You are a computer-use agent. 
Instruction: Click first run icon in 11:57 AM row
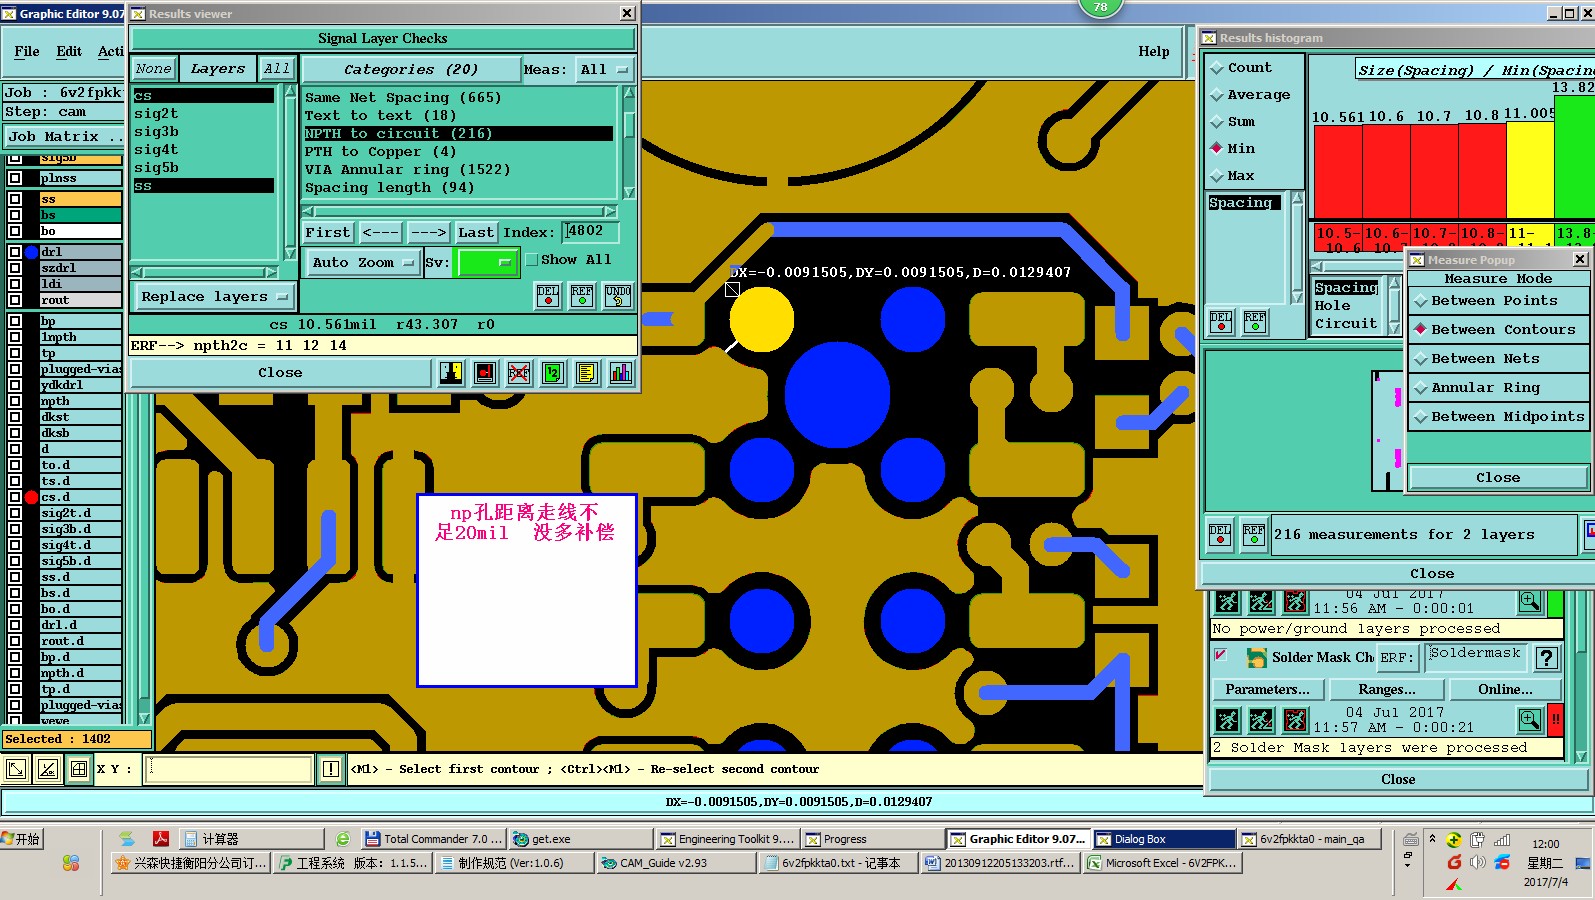tap(1228, 720)
